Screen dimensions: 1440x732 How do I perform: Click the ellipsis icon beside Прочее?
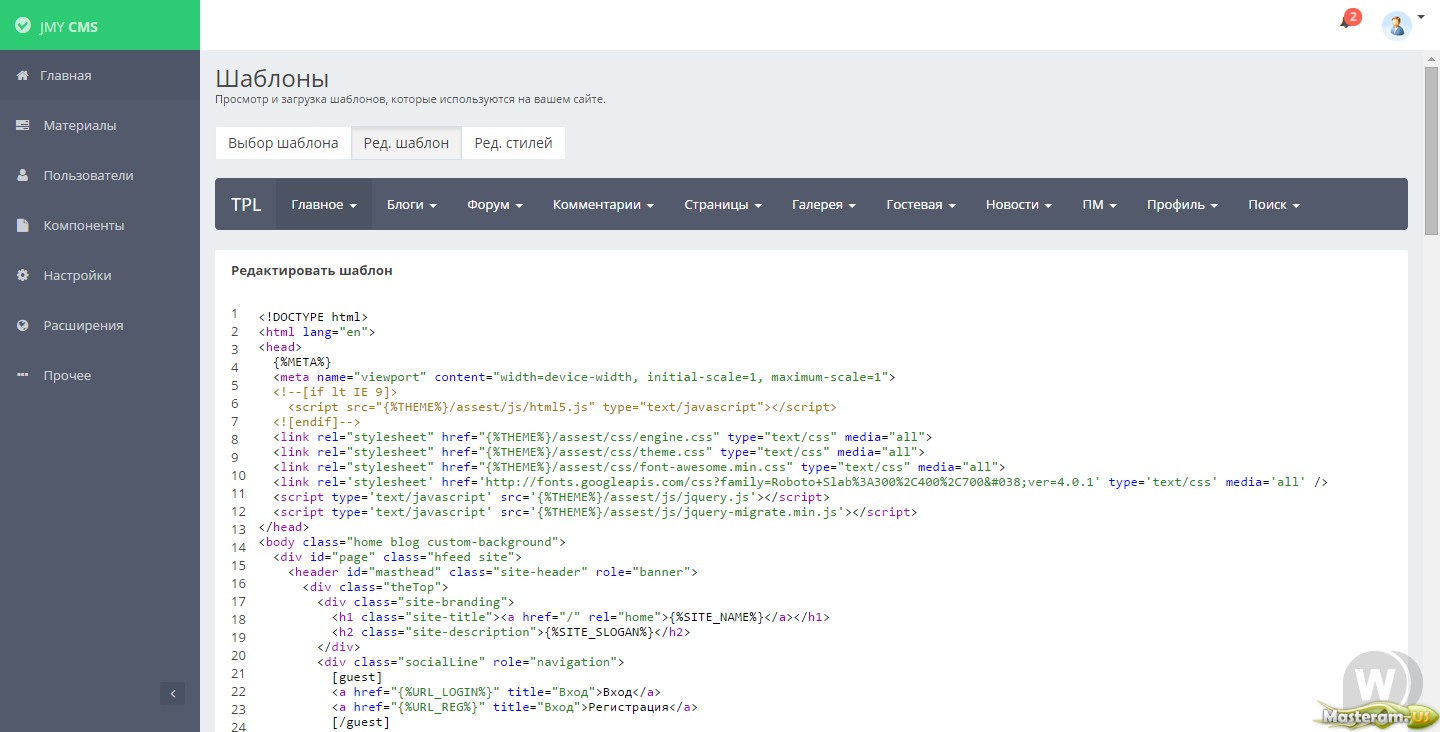22,375
